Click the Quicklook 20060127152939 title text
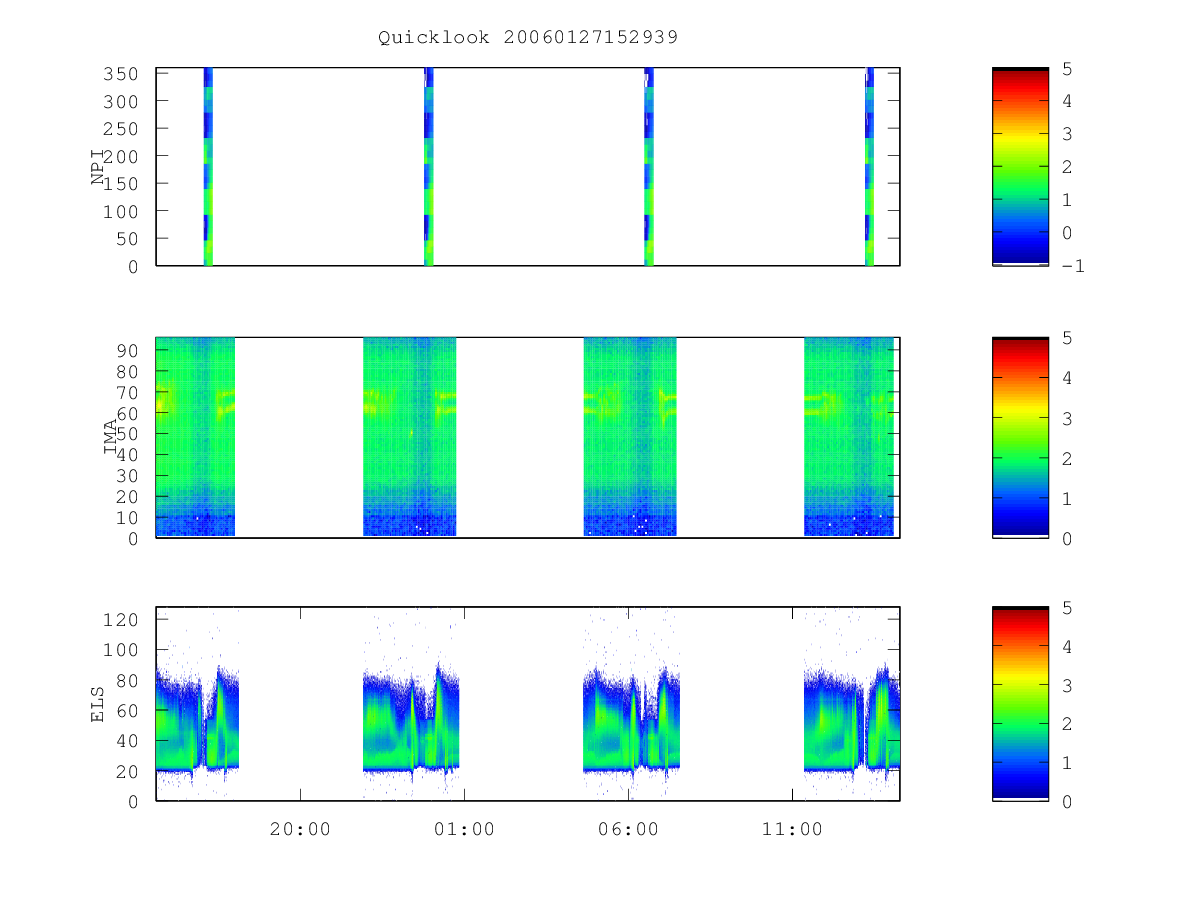Viewport: 1200px width, 900px height. (x=528, y=37)
